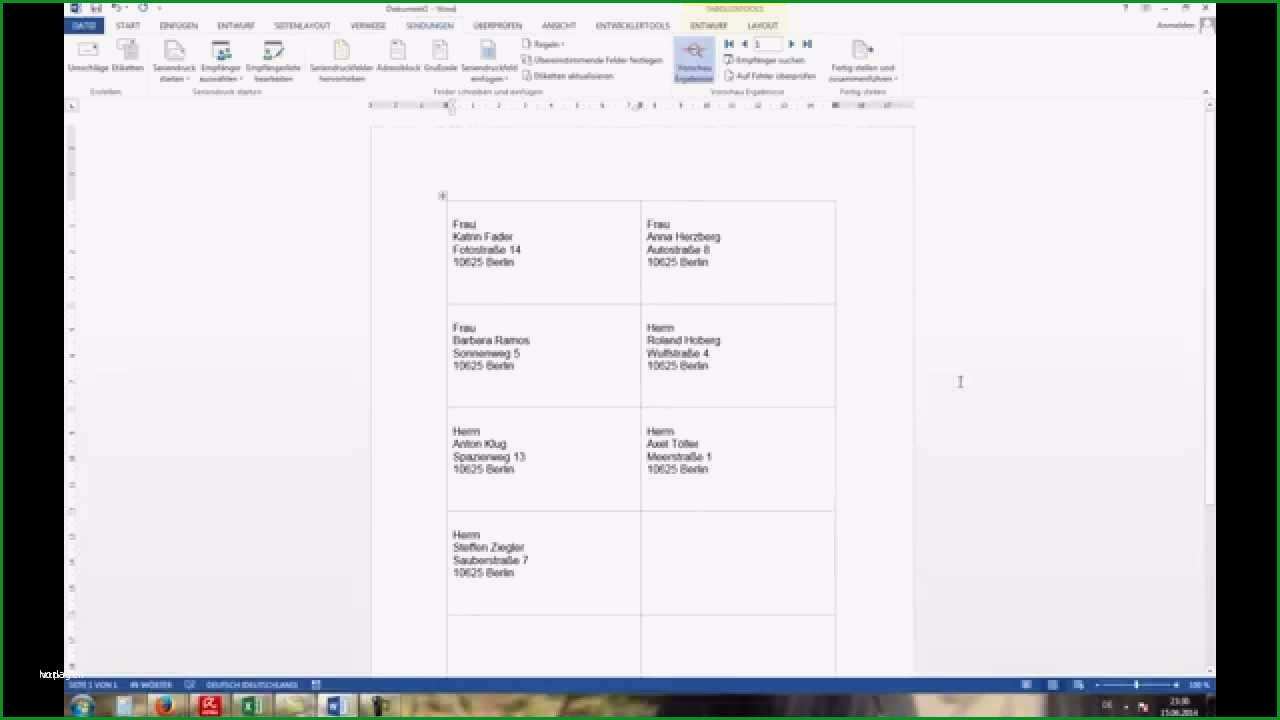The width and height of the screenshot is (1280, 720).
Task: Switch to the SENDUNGEN tab
Action: (430, 25)
